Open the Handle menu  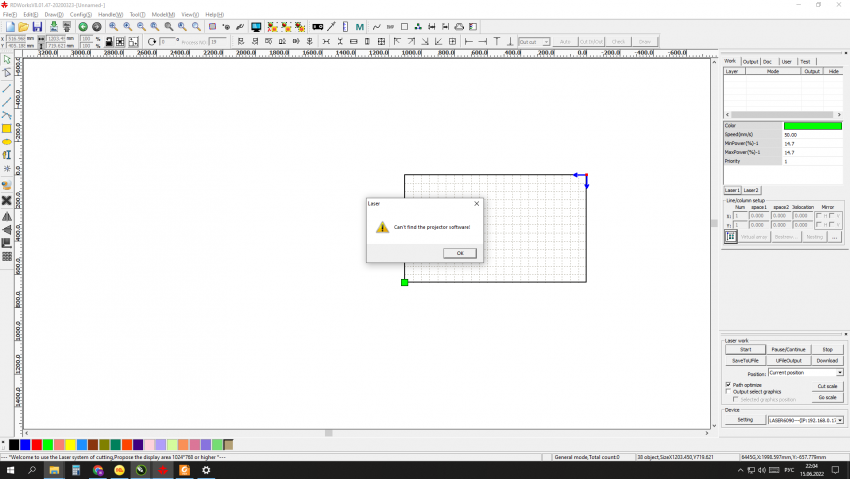(x=109, y=15)
